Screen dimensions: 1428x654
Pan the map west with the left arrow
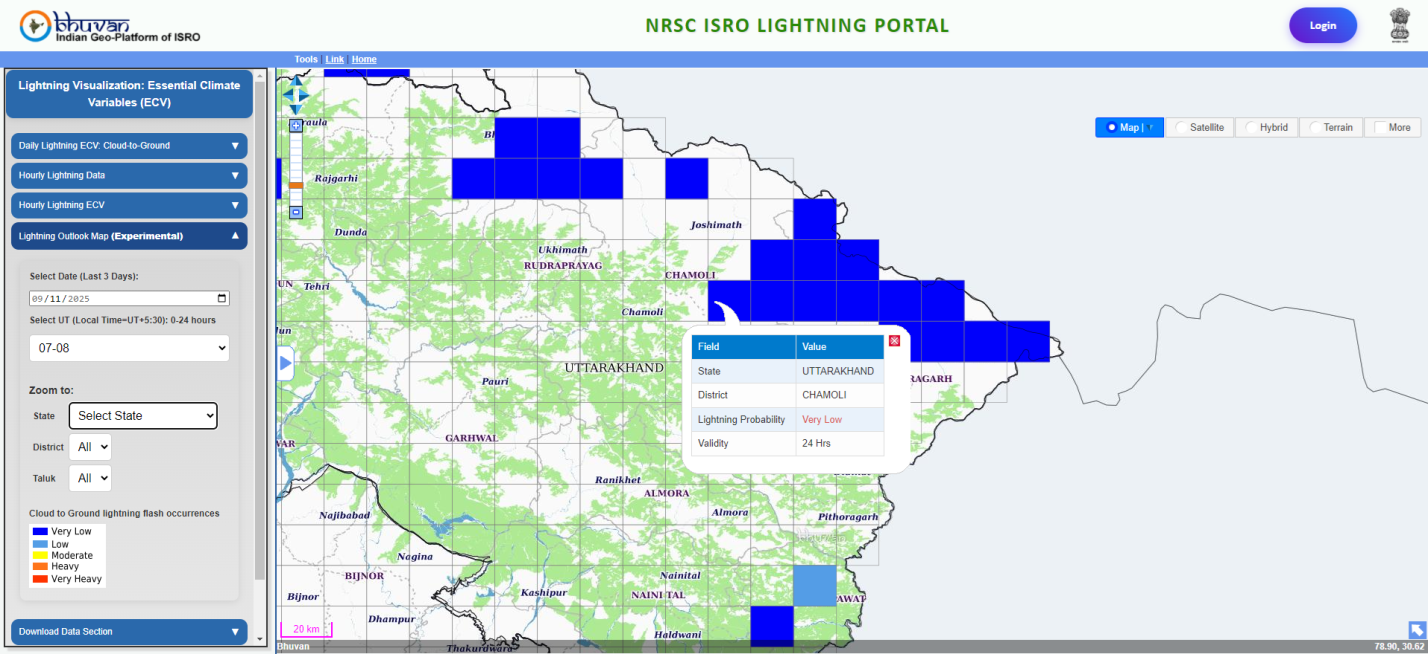(286, 96)
